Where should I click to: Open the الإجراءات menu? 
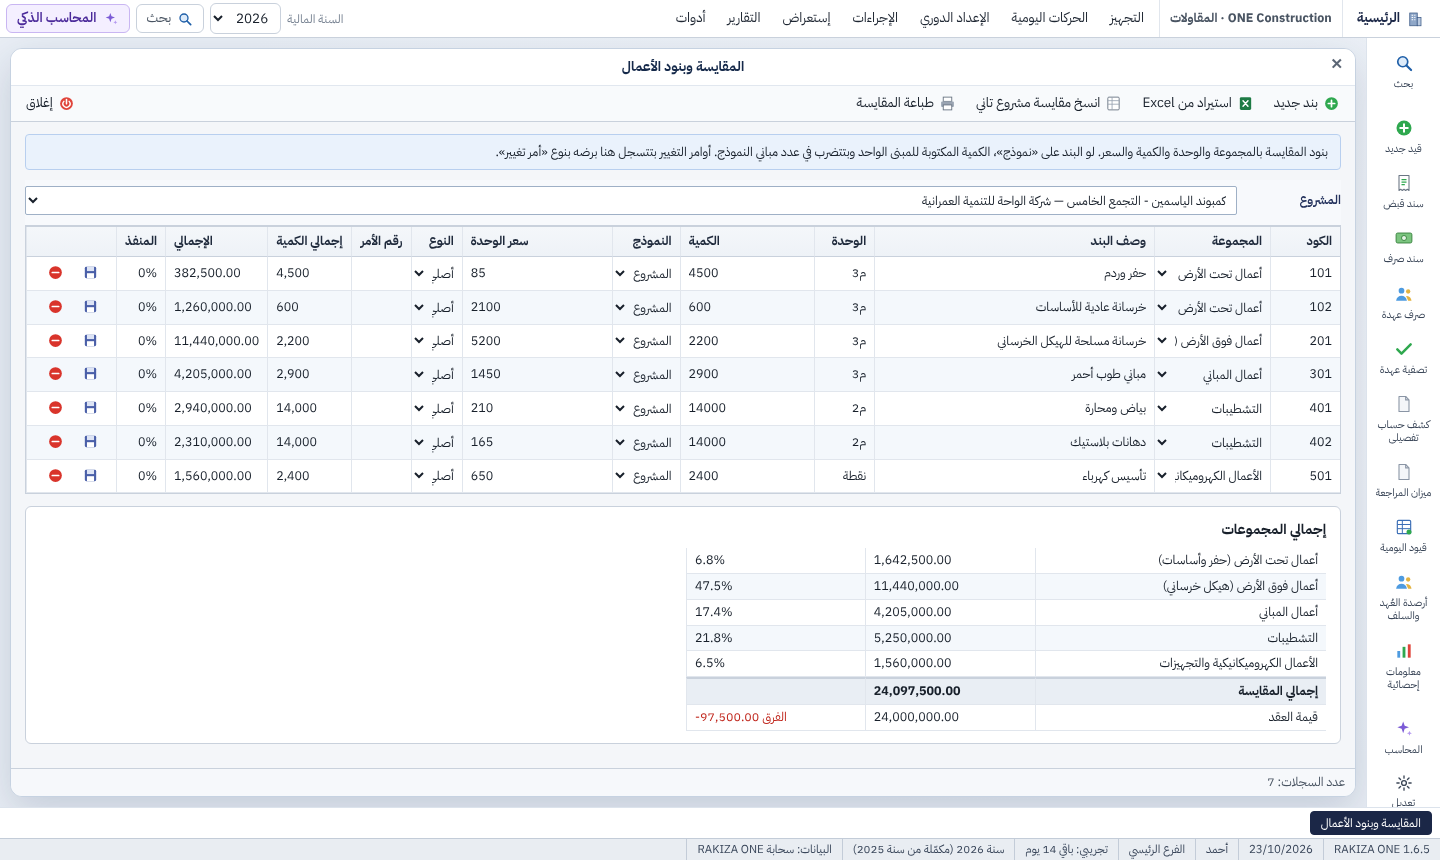[x=875, y=18]
